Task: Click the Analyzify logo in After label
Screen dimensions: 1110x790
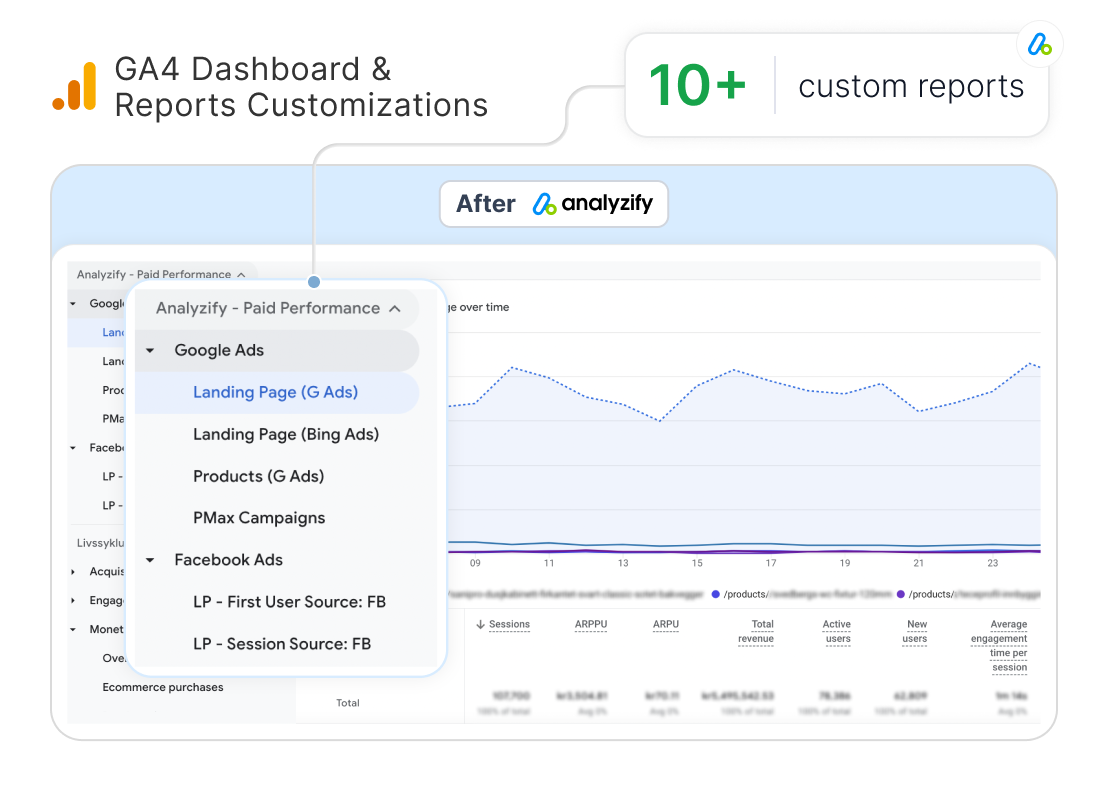Action: [x=544, y=204]
